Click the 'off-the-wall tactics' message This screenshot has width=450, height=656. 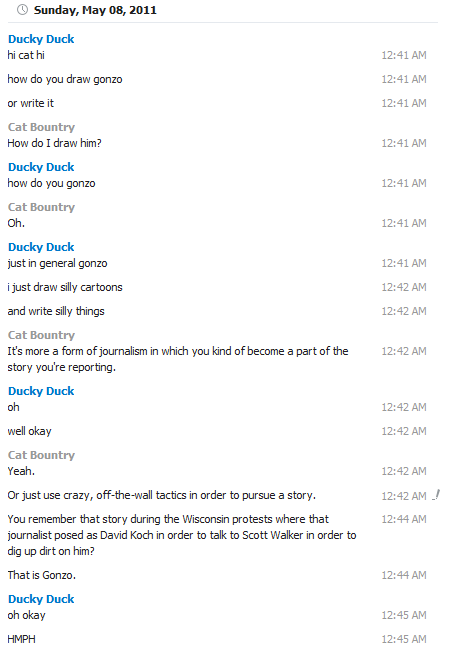[x=161, y=495]
